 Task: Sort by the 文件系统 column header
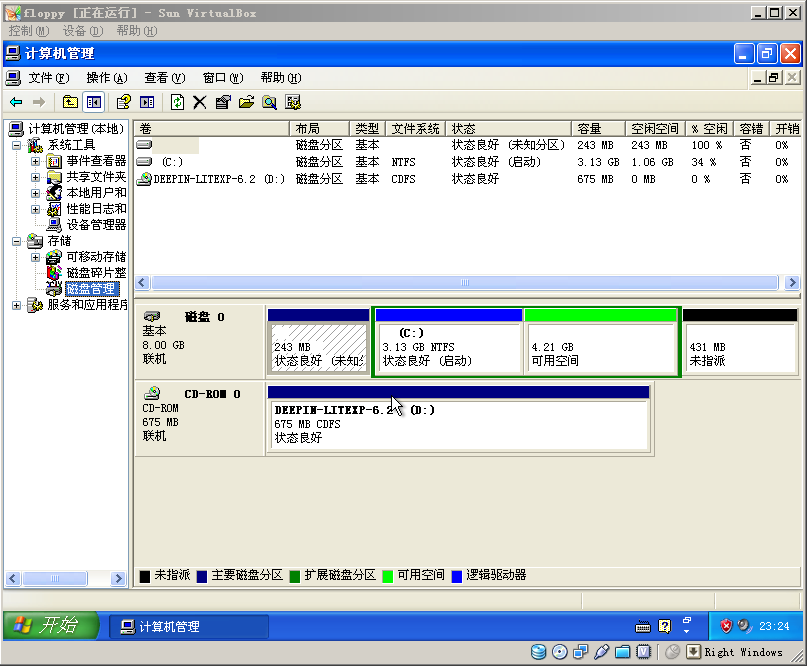[415, 128]
